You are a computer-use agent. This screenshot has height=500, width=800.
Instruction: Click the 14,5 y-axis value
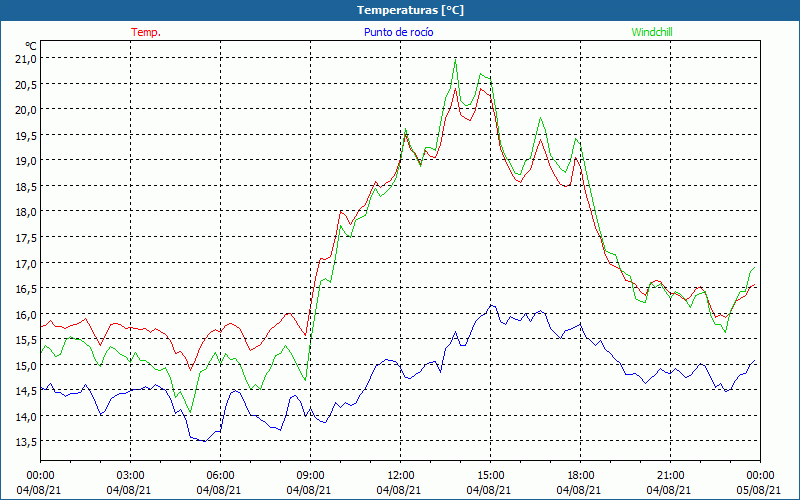click(26, 391)
